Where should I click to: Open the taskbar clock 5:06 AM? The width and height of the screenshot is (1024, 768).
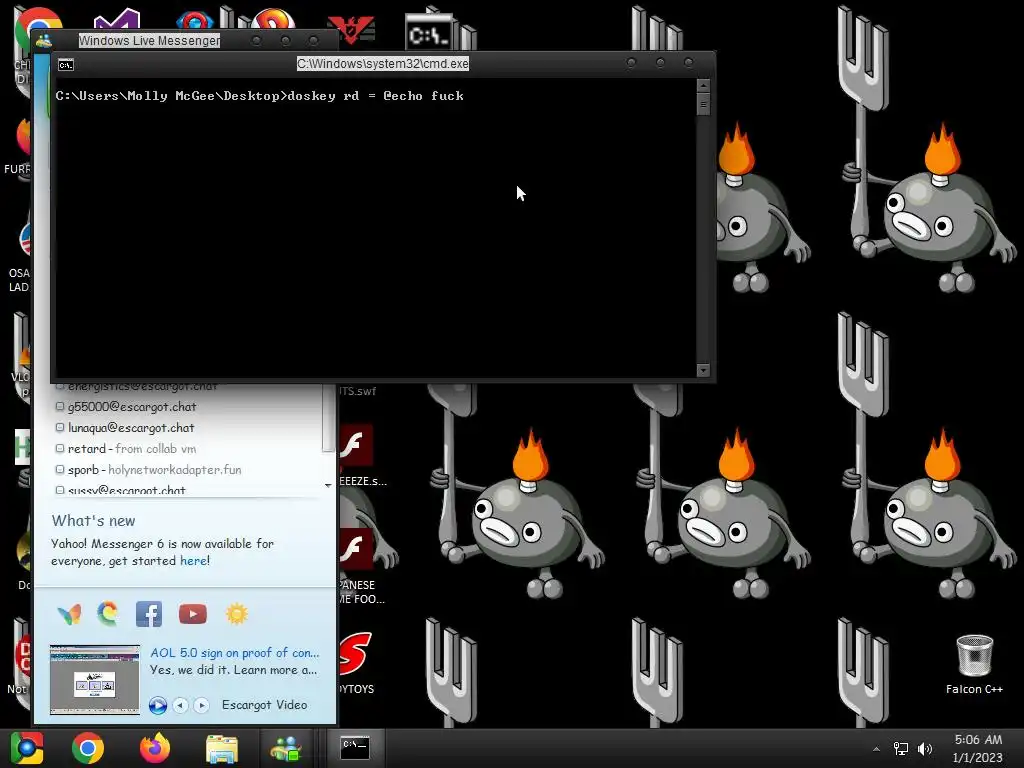coord(978,748)
